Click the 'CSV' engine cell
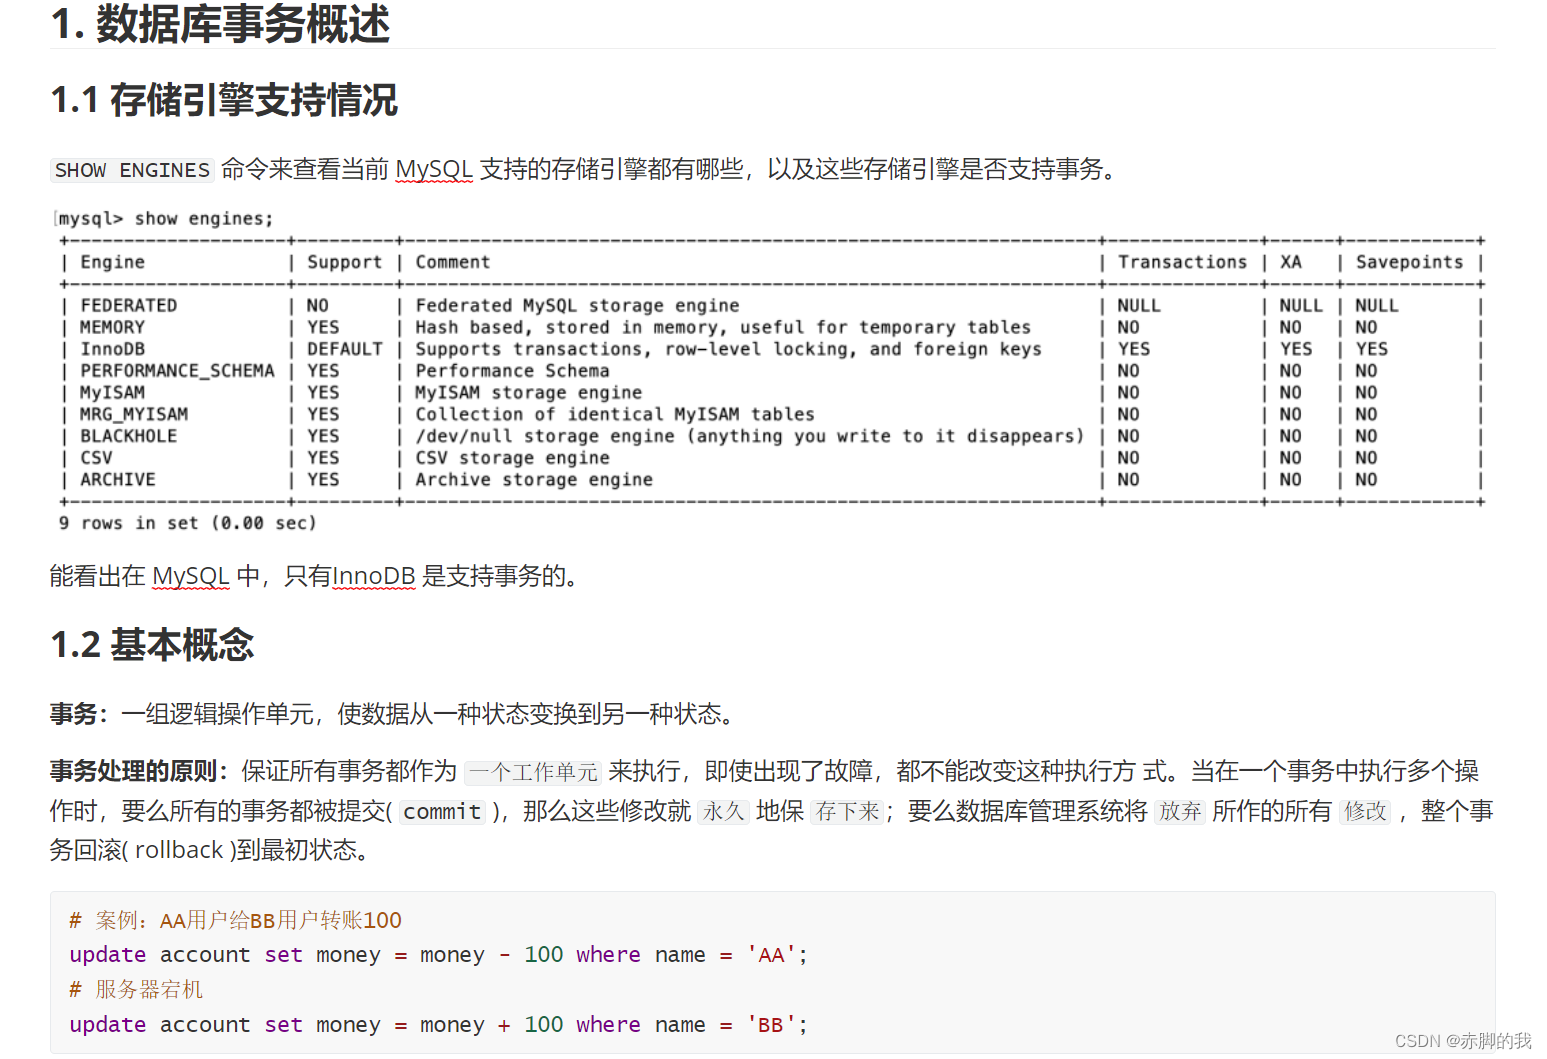This screenshot has width=1547, height=1059. [96, 458]
